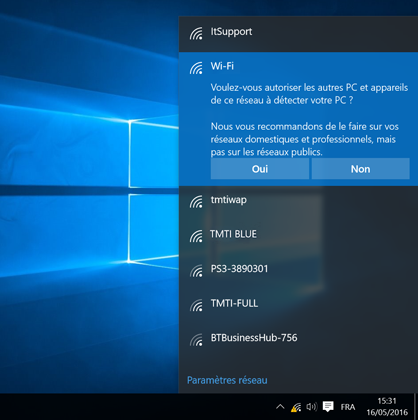Click the Wi-Fi icon beside PS3-3890301
The height and width of the screenshot is (420, 418).
click(x=196, y=271)
